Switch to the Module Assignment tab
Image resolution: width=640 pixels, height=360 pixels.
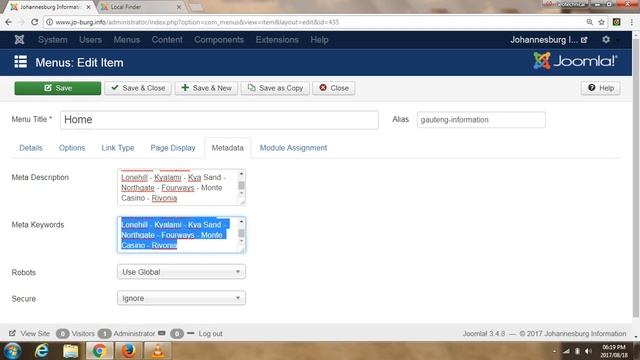coord(293,148)
